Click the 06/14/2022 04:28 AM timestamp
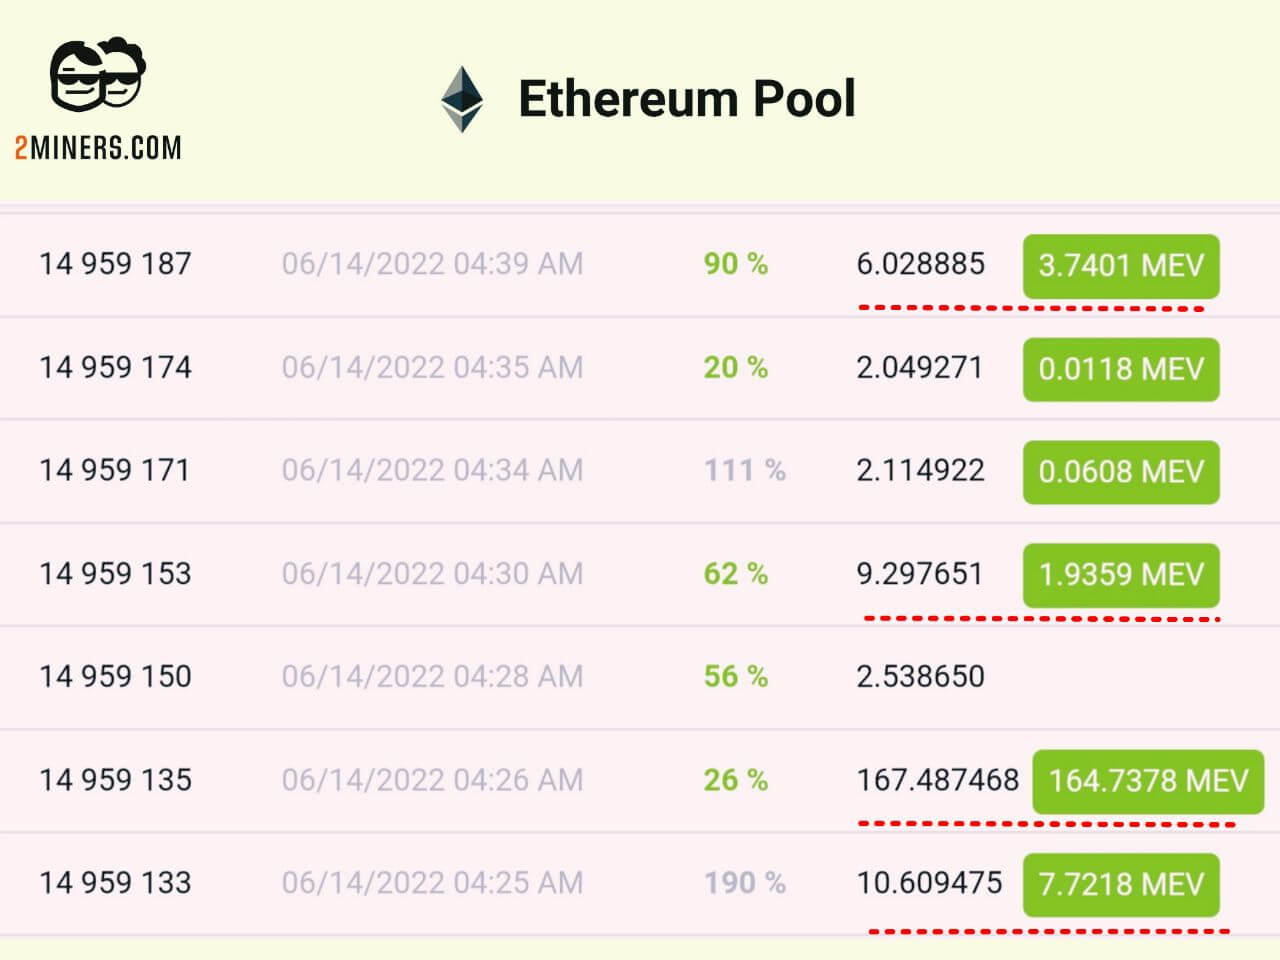 click(x=432, y=676)
